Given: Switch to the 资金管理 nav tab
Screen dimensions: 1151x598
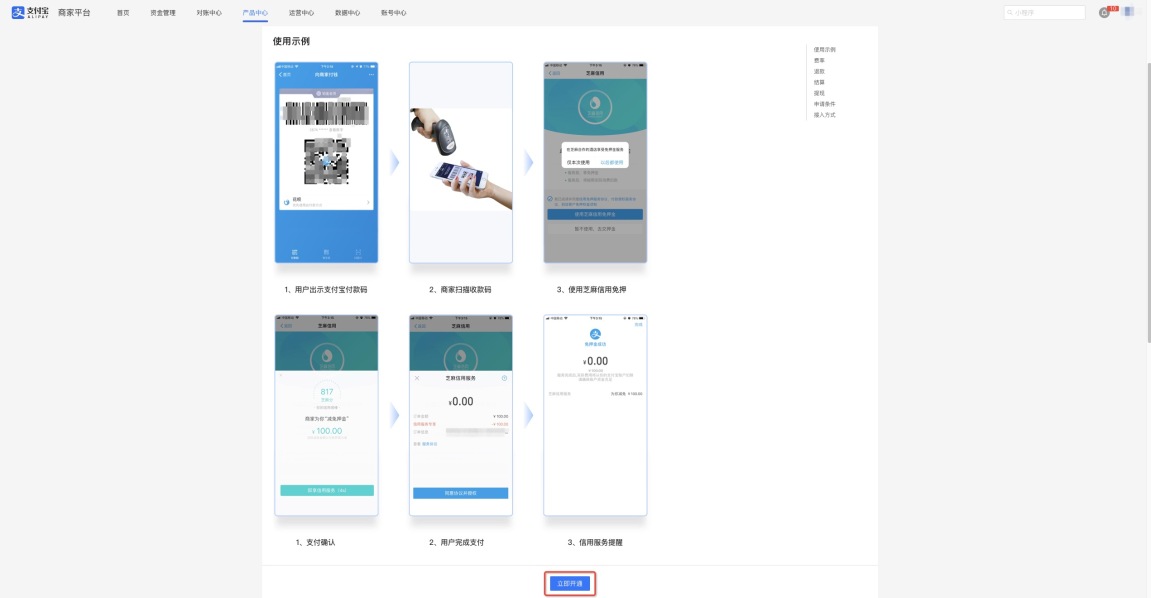Looking at the screenshot, I should tap(163, 12).
